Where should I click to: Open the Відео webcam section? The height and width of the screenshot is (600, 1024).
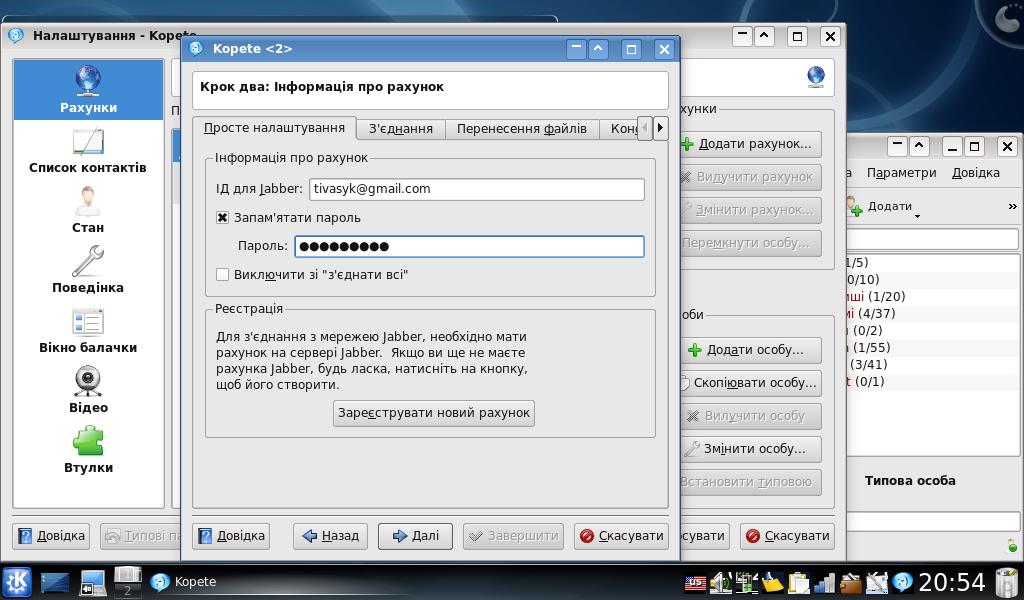[88, 390]
